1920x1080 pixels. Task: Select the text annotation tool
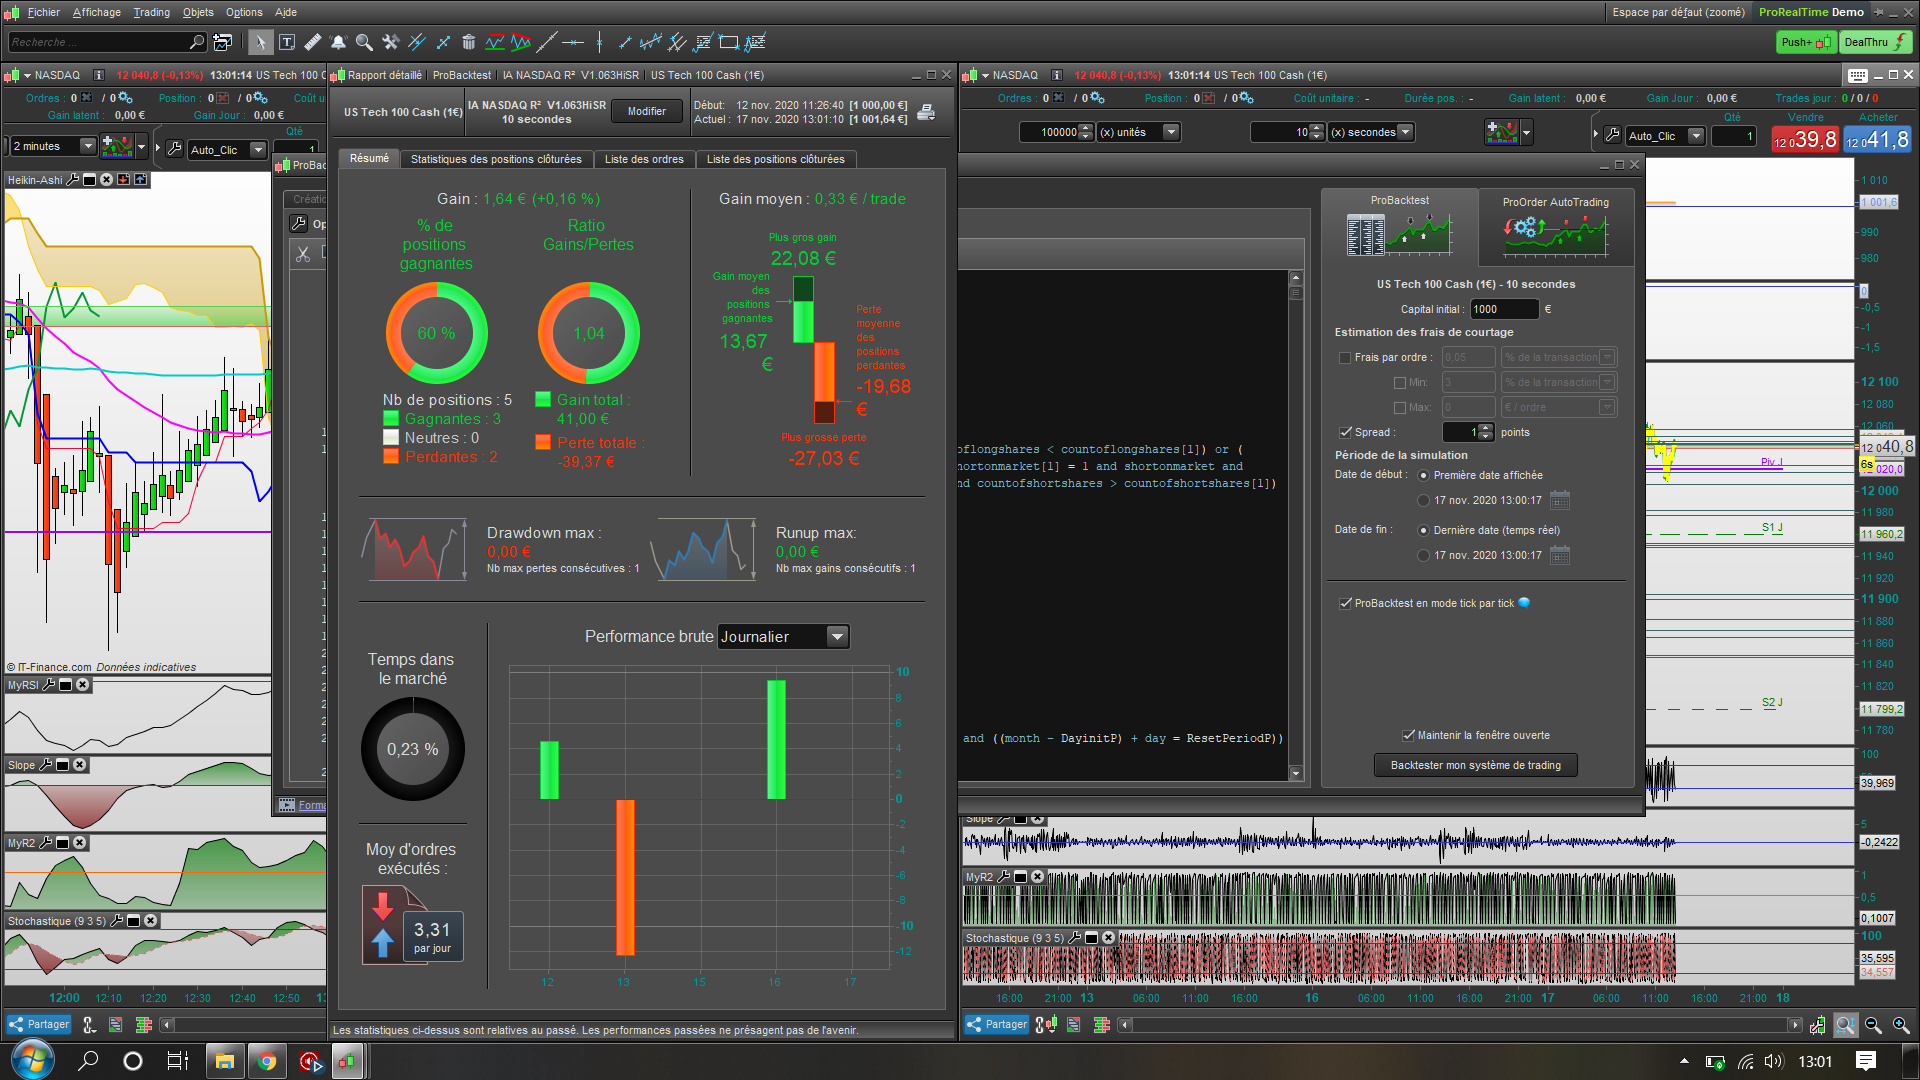click(x=287, y=42)
